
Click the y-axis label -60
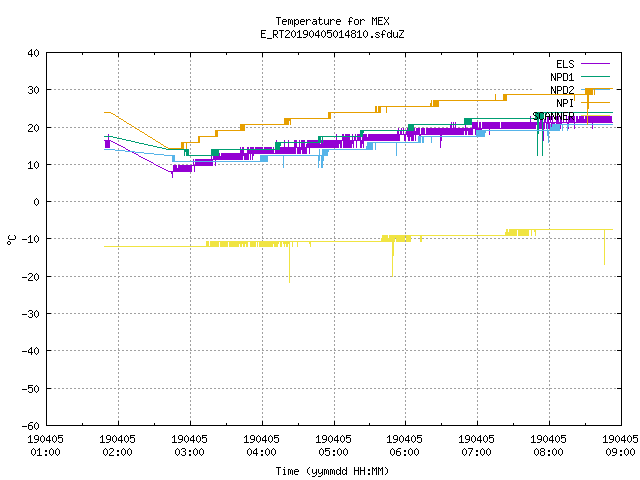31,426
